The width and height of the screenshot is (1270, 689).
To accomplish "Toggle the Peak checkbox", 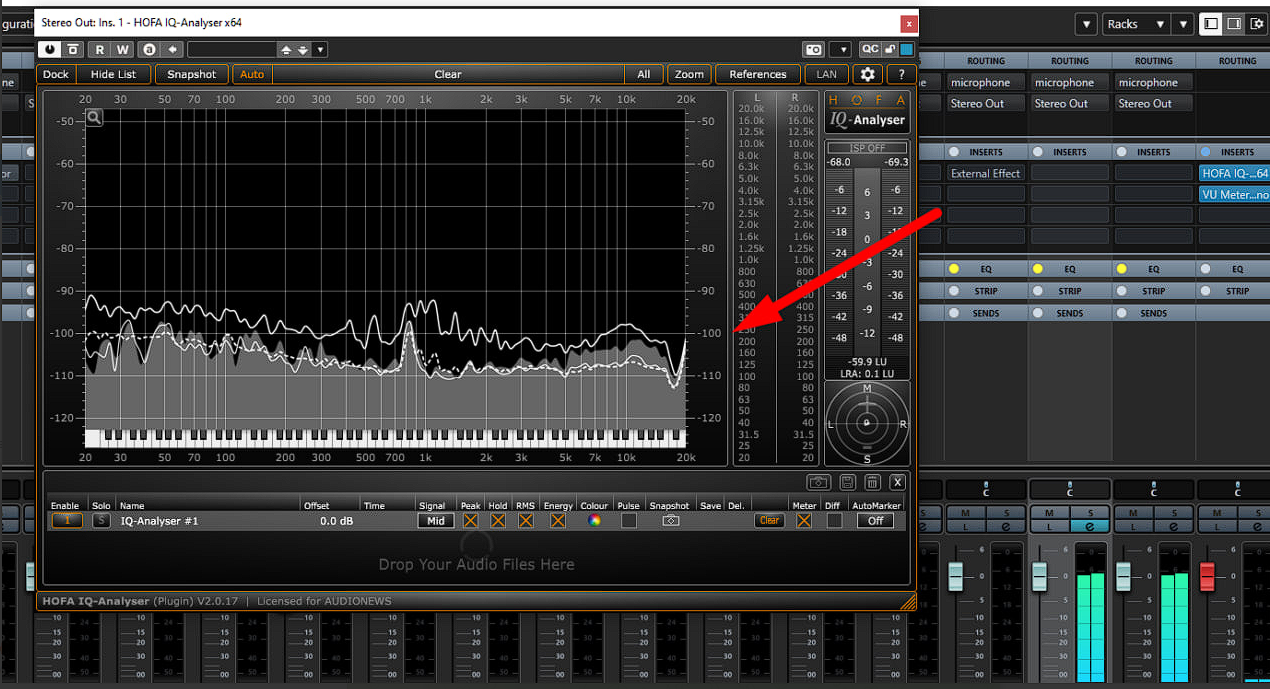I will 471,520.
